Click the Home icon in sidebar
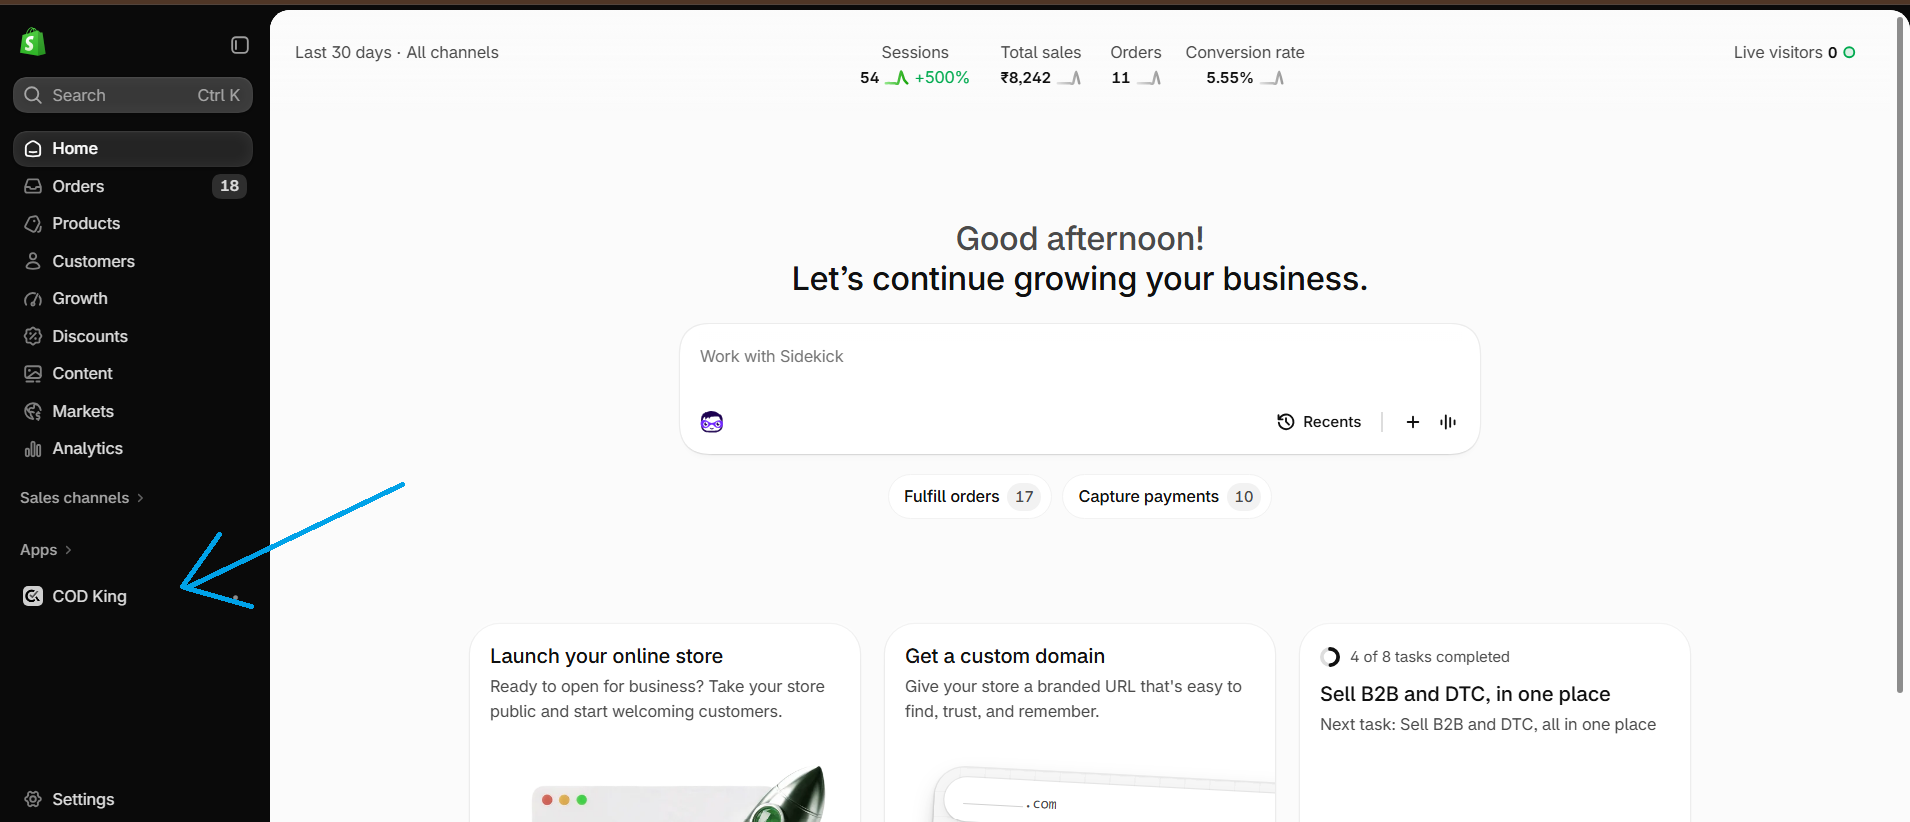This screenshot has height=822, width=1910. tap(33, 149)
